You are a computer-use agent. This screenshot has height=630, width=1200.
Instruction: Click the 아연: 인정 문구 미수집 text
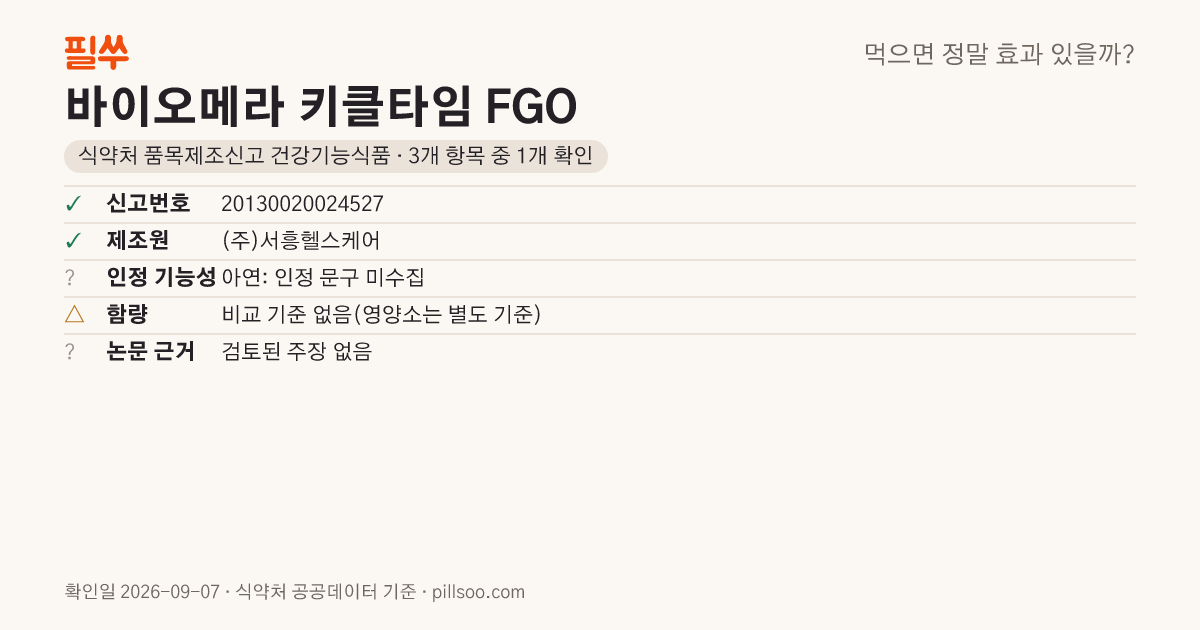click(323, 278)
